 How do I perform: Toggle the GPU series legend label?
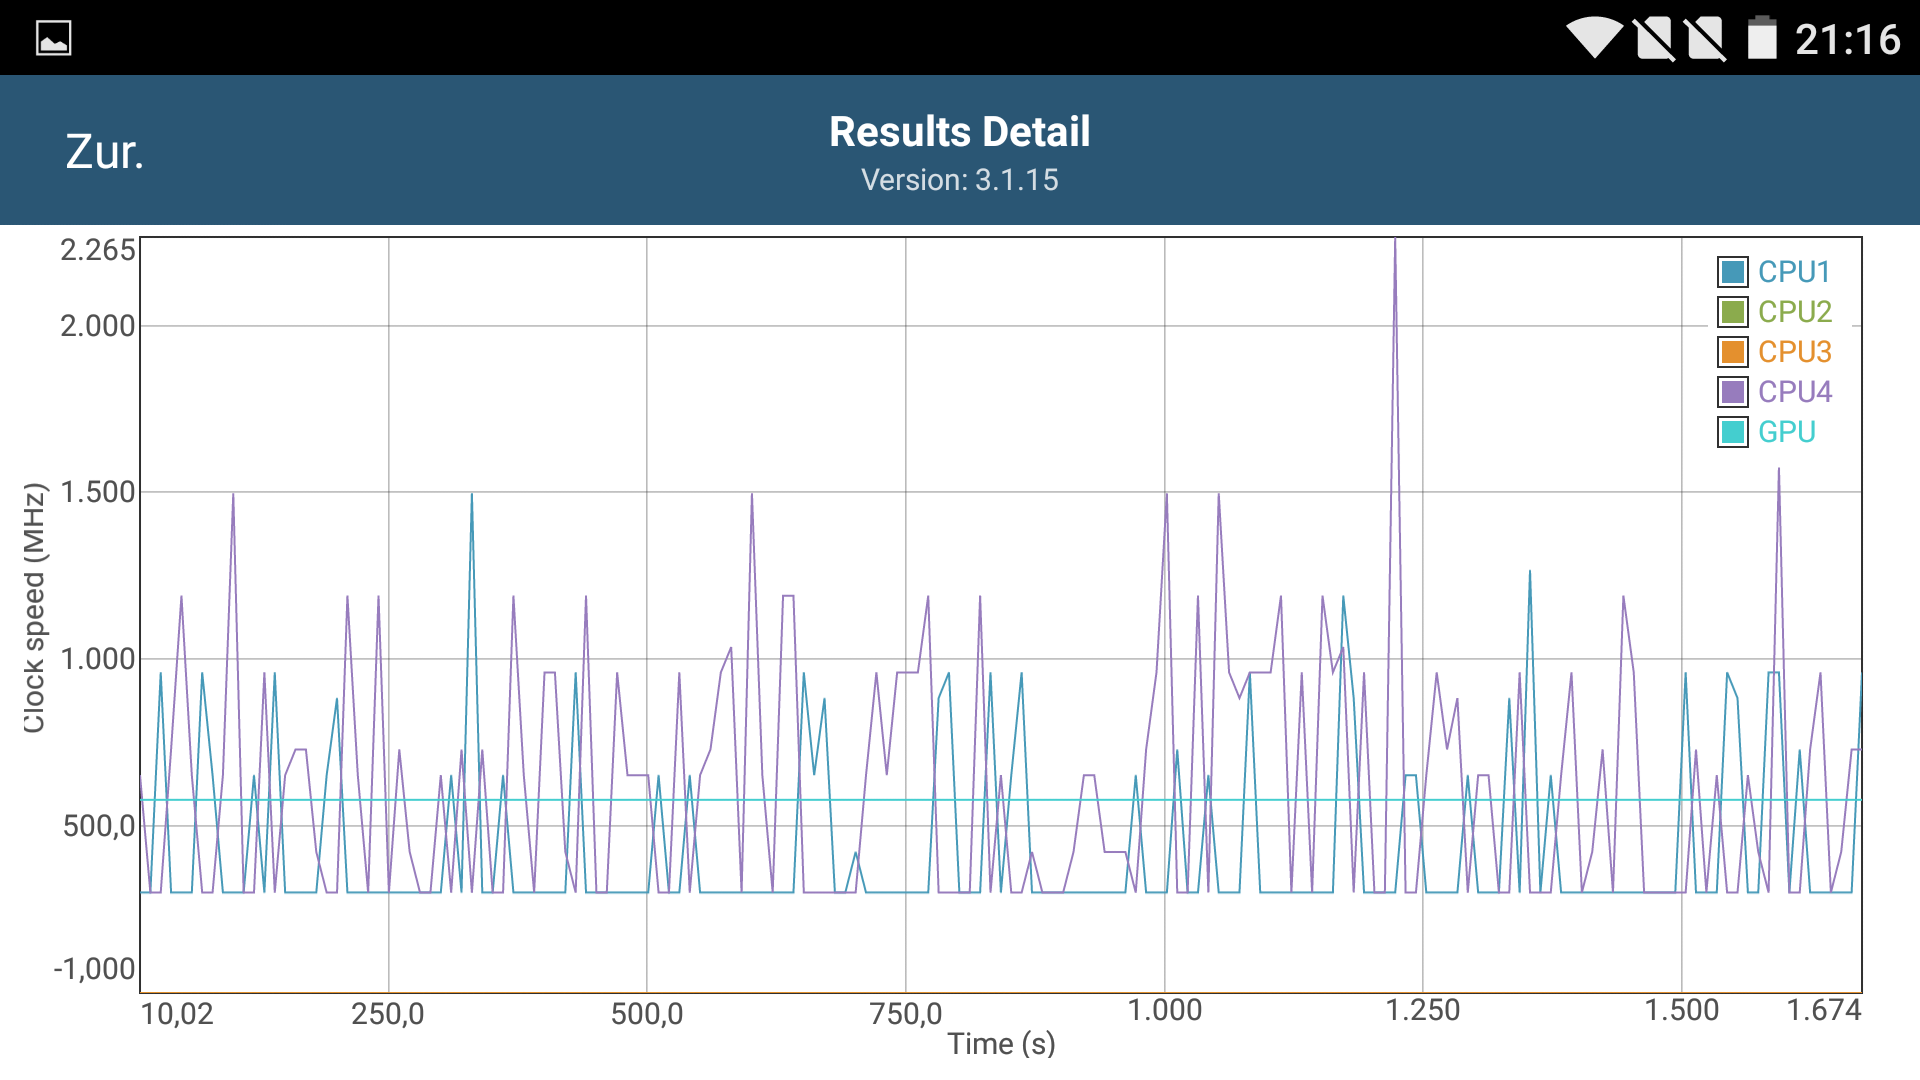(x=1787, y=432)
